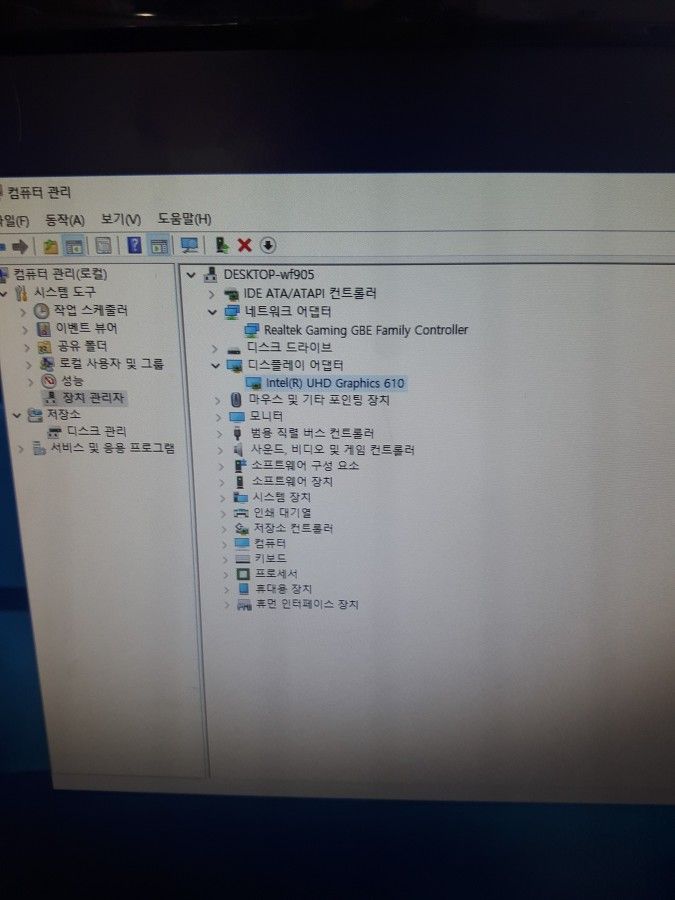The image size is (675, 900).
Task: Collapse the 저장소 node
Action: (x=17, y=415)
